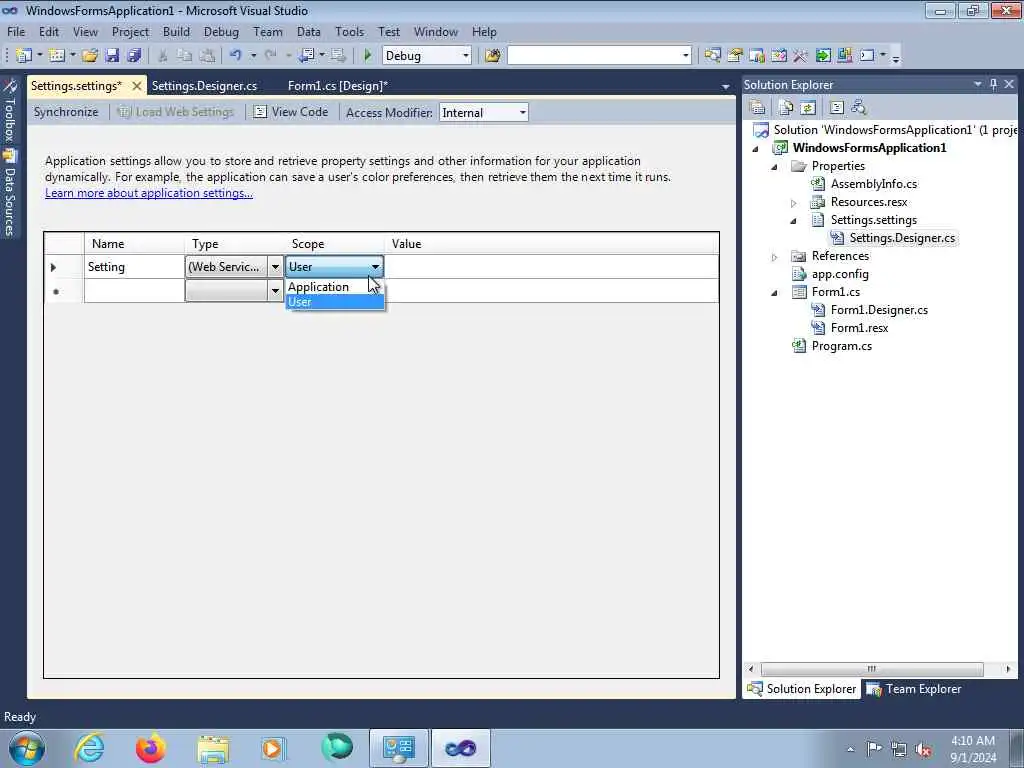Open the Windows Start menu orb

pos(27,748)
